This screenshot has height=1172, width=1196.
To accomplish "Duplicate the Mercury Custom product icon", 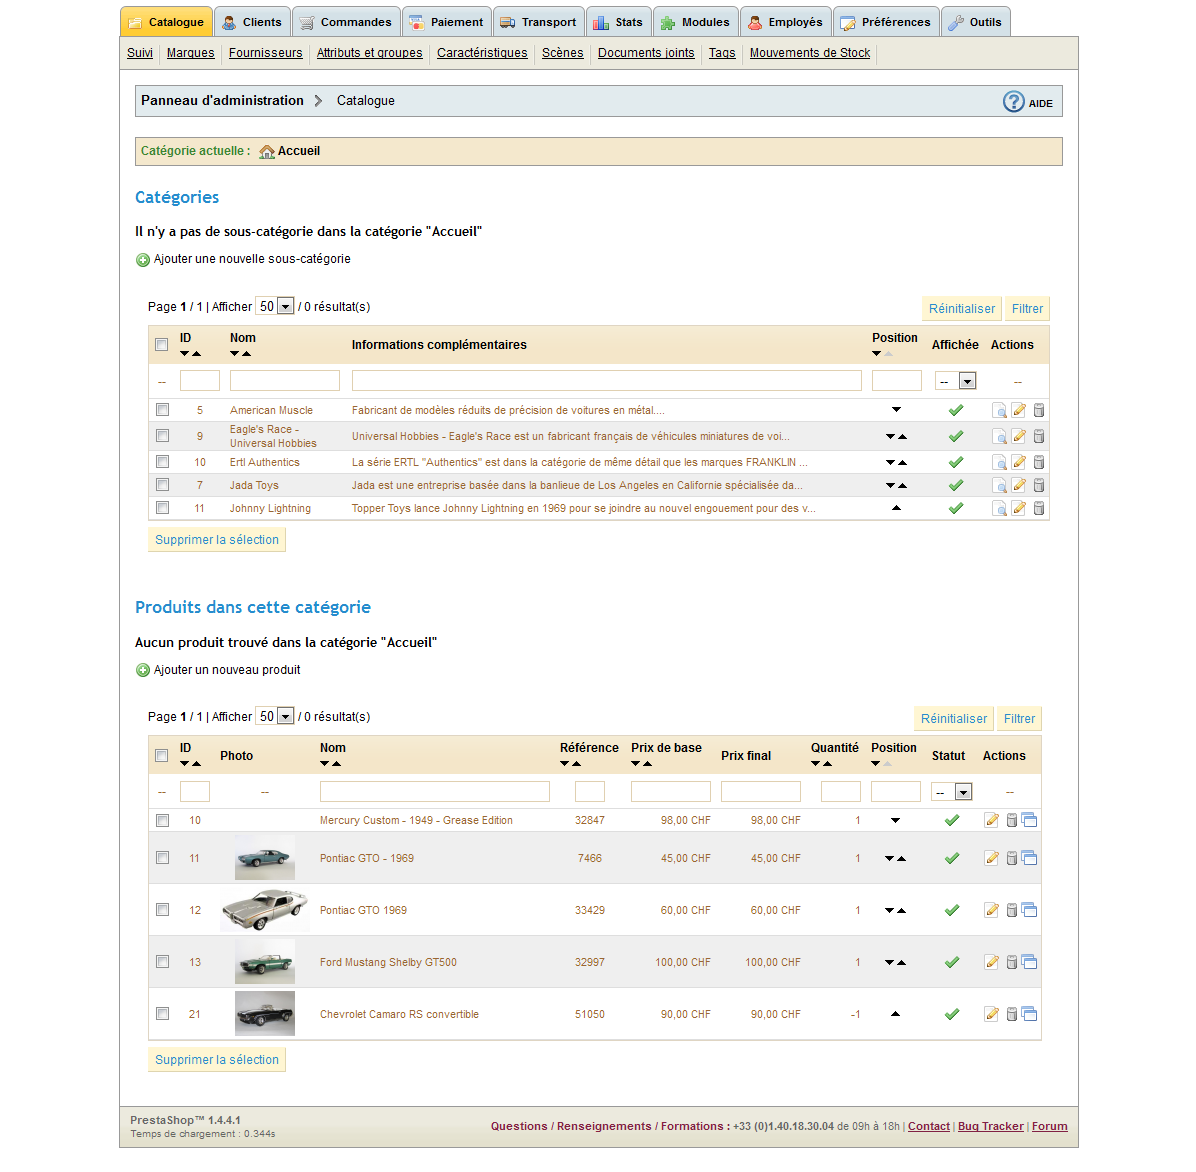I will [1029, 820].
